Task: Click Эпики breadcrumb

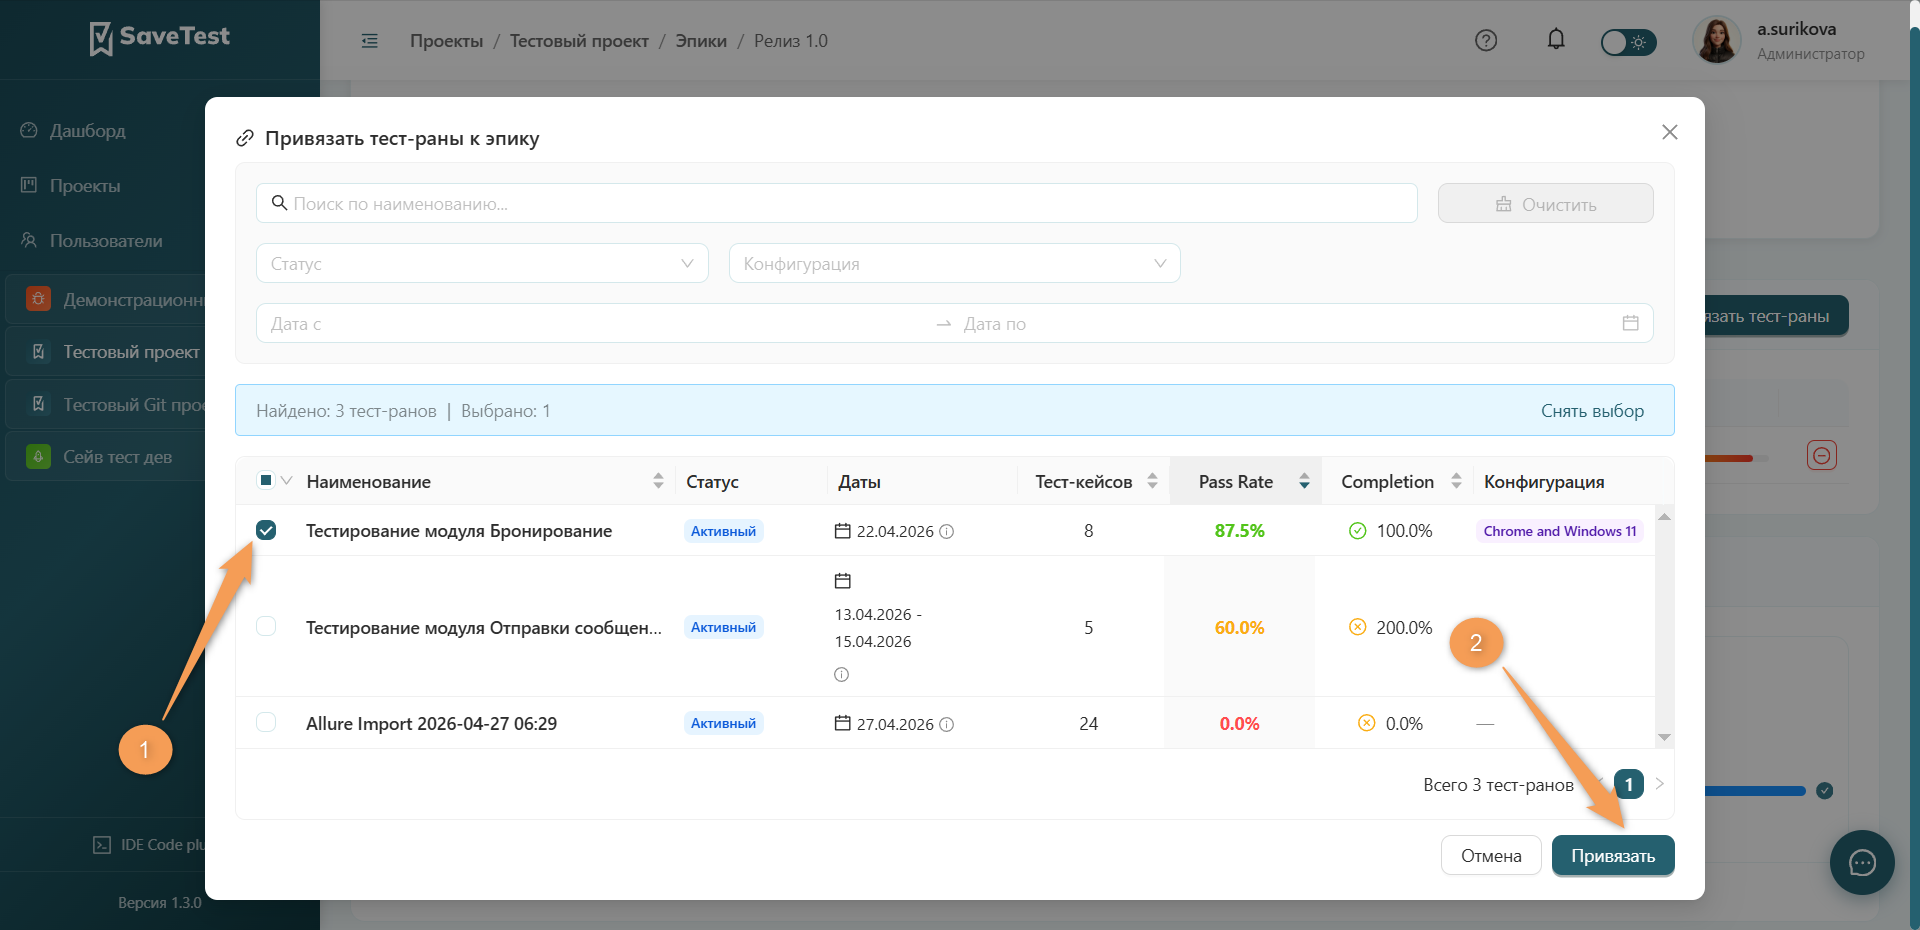Action: (701, 41)
